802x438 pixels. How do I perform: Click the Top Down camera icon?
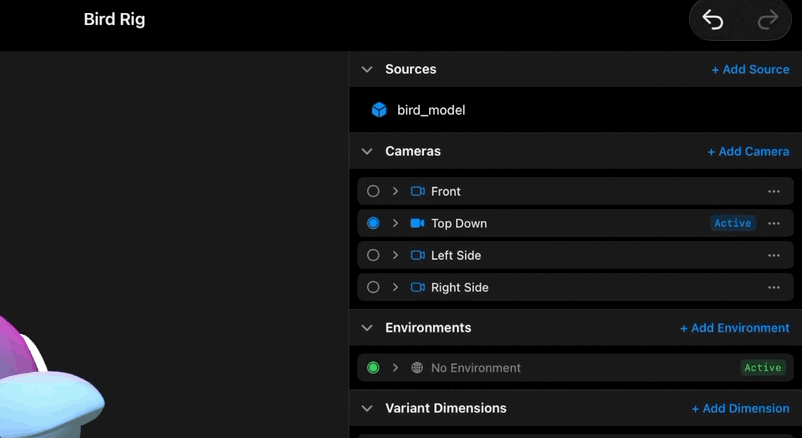pyautogui.click(x=417, y=223)
